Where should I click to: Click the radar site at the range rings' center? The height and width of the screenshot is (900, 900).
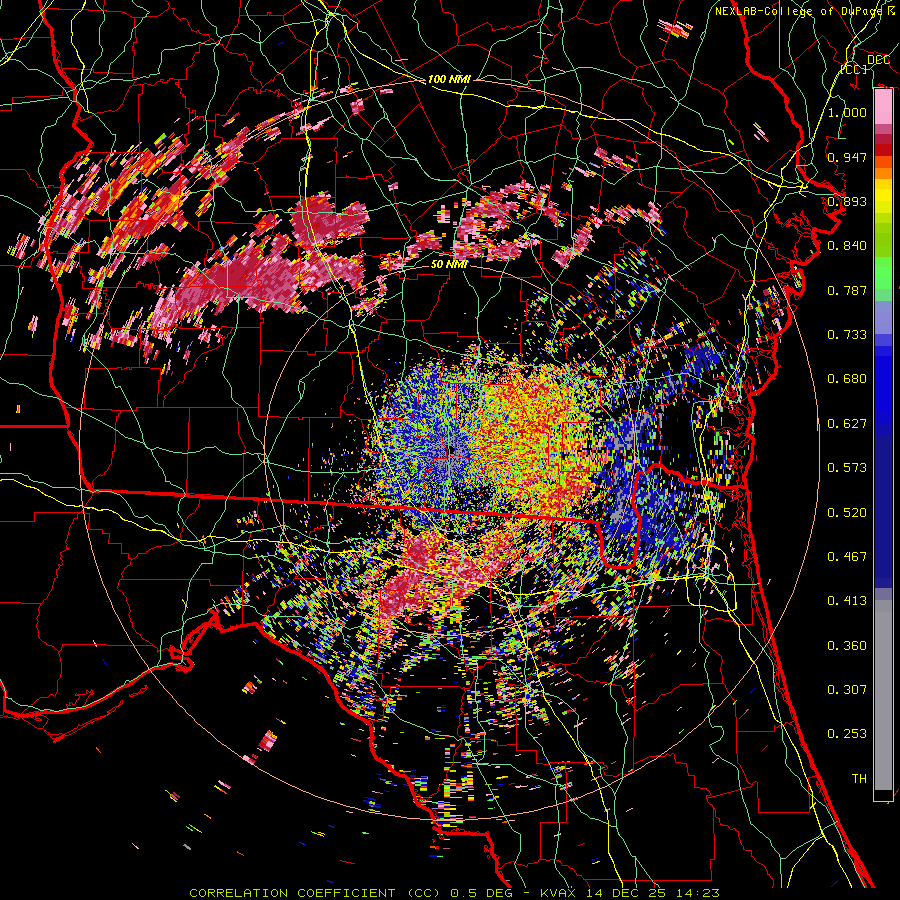pyautogui.click(x=450, y=451)
